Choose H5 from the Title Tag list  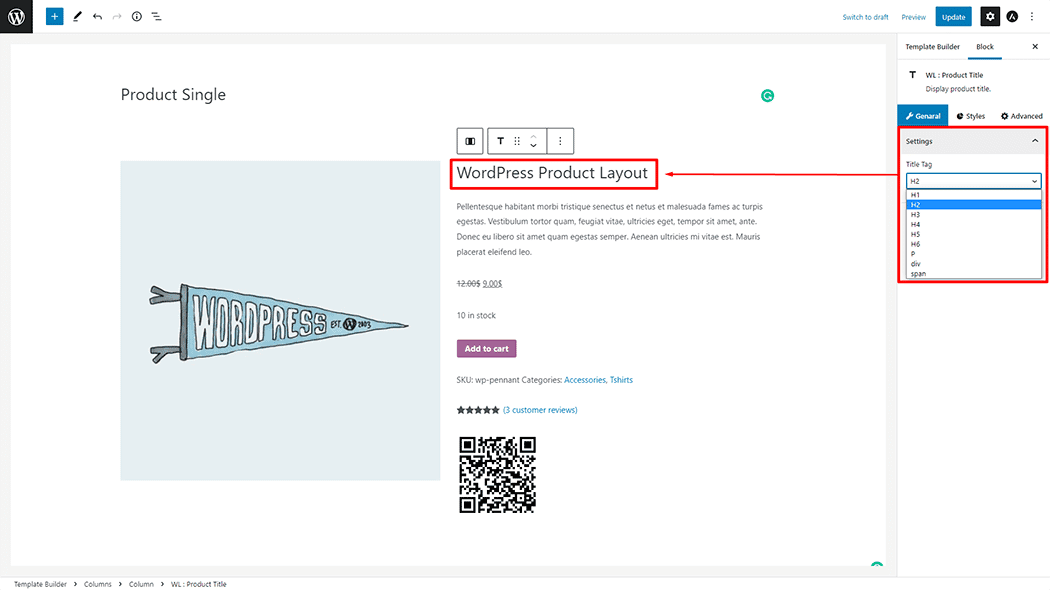pyautogui.click(x=974, y=234)
